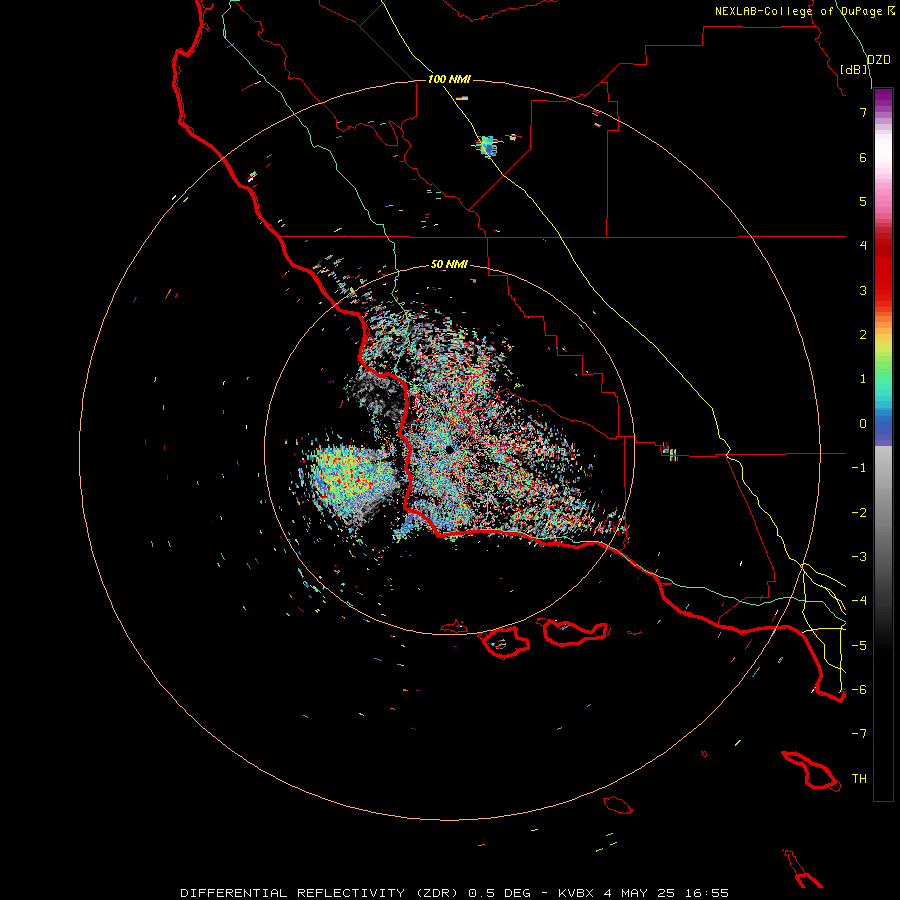Click the -7 value on the color scale

coord(859,734)
